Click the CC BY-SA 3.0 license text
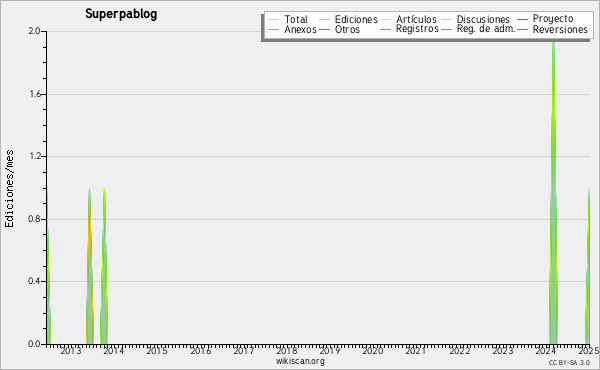This screenshot has height=370, width=600. 569,362
